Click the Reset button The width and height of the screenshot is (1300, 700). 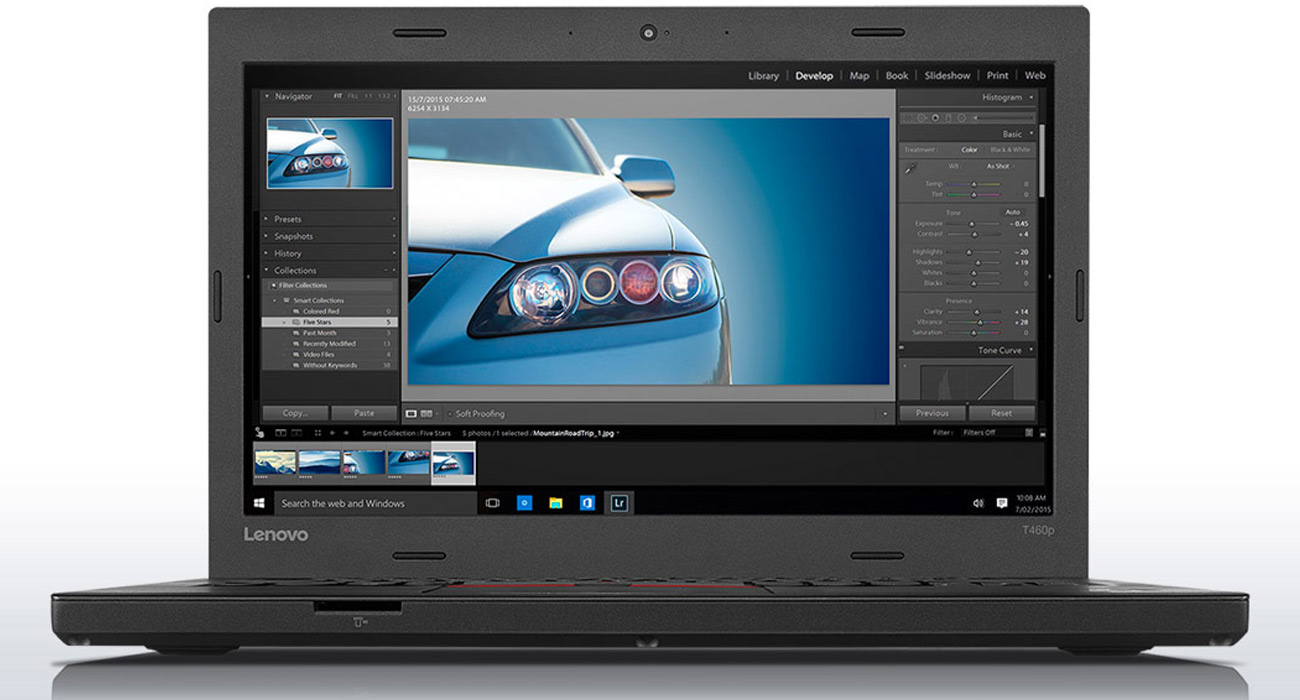pos(1002,413)
